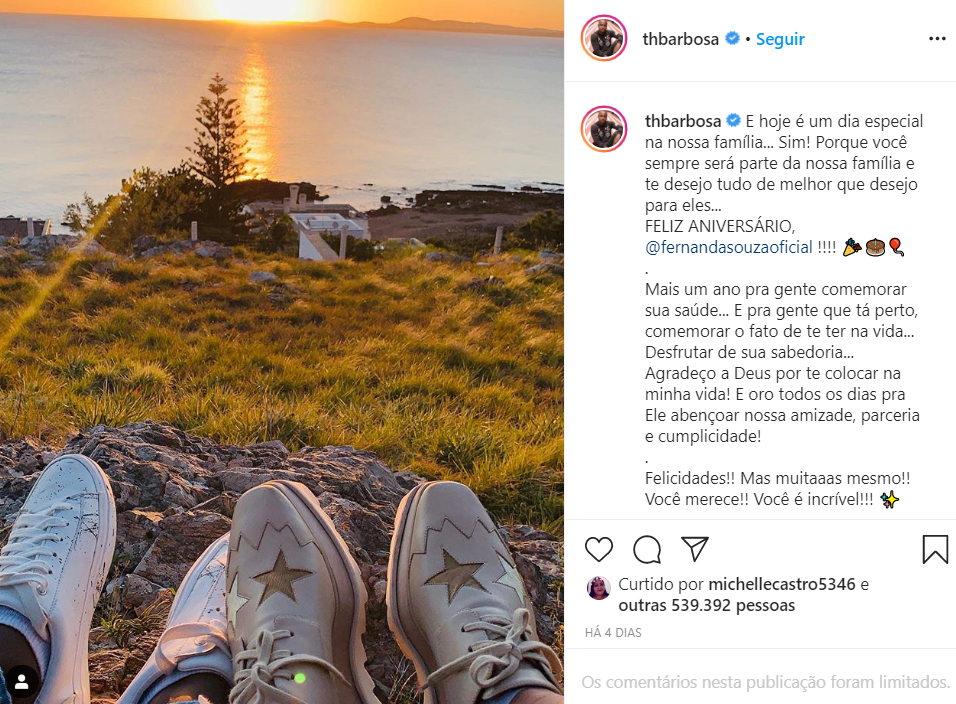Open the three-dot more options menu
Image resolution: width=956 pixels, height=704 pixels.
(937, 38)
